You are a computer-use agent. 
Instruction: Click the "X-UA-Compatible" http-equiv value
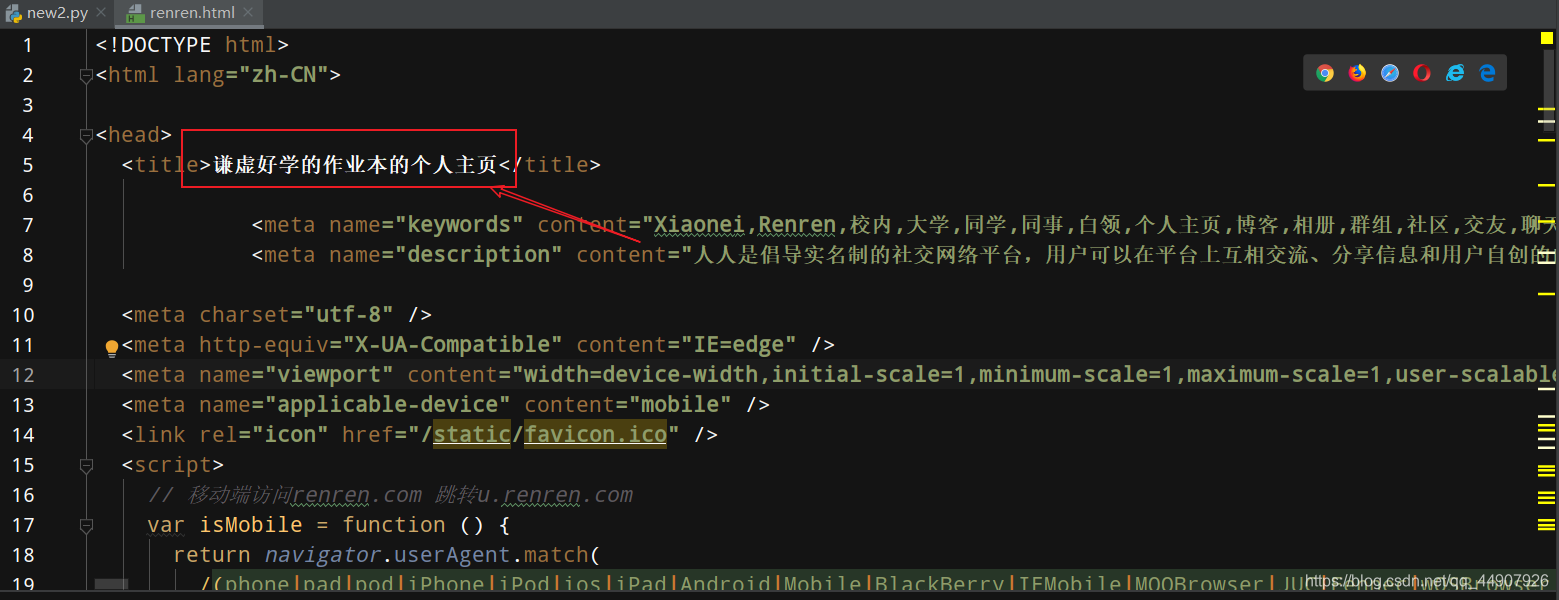[x=453, y=345]
